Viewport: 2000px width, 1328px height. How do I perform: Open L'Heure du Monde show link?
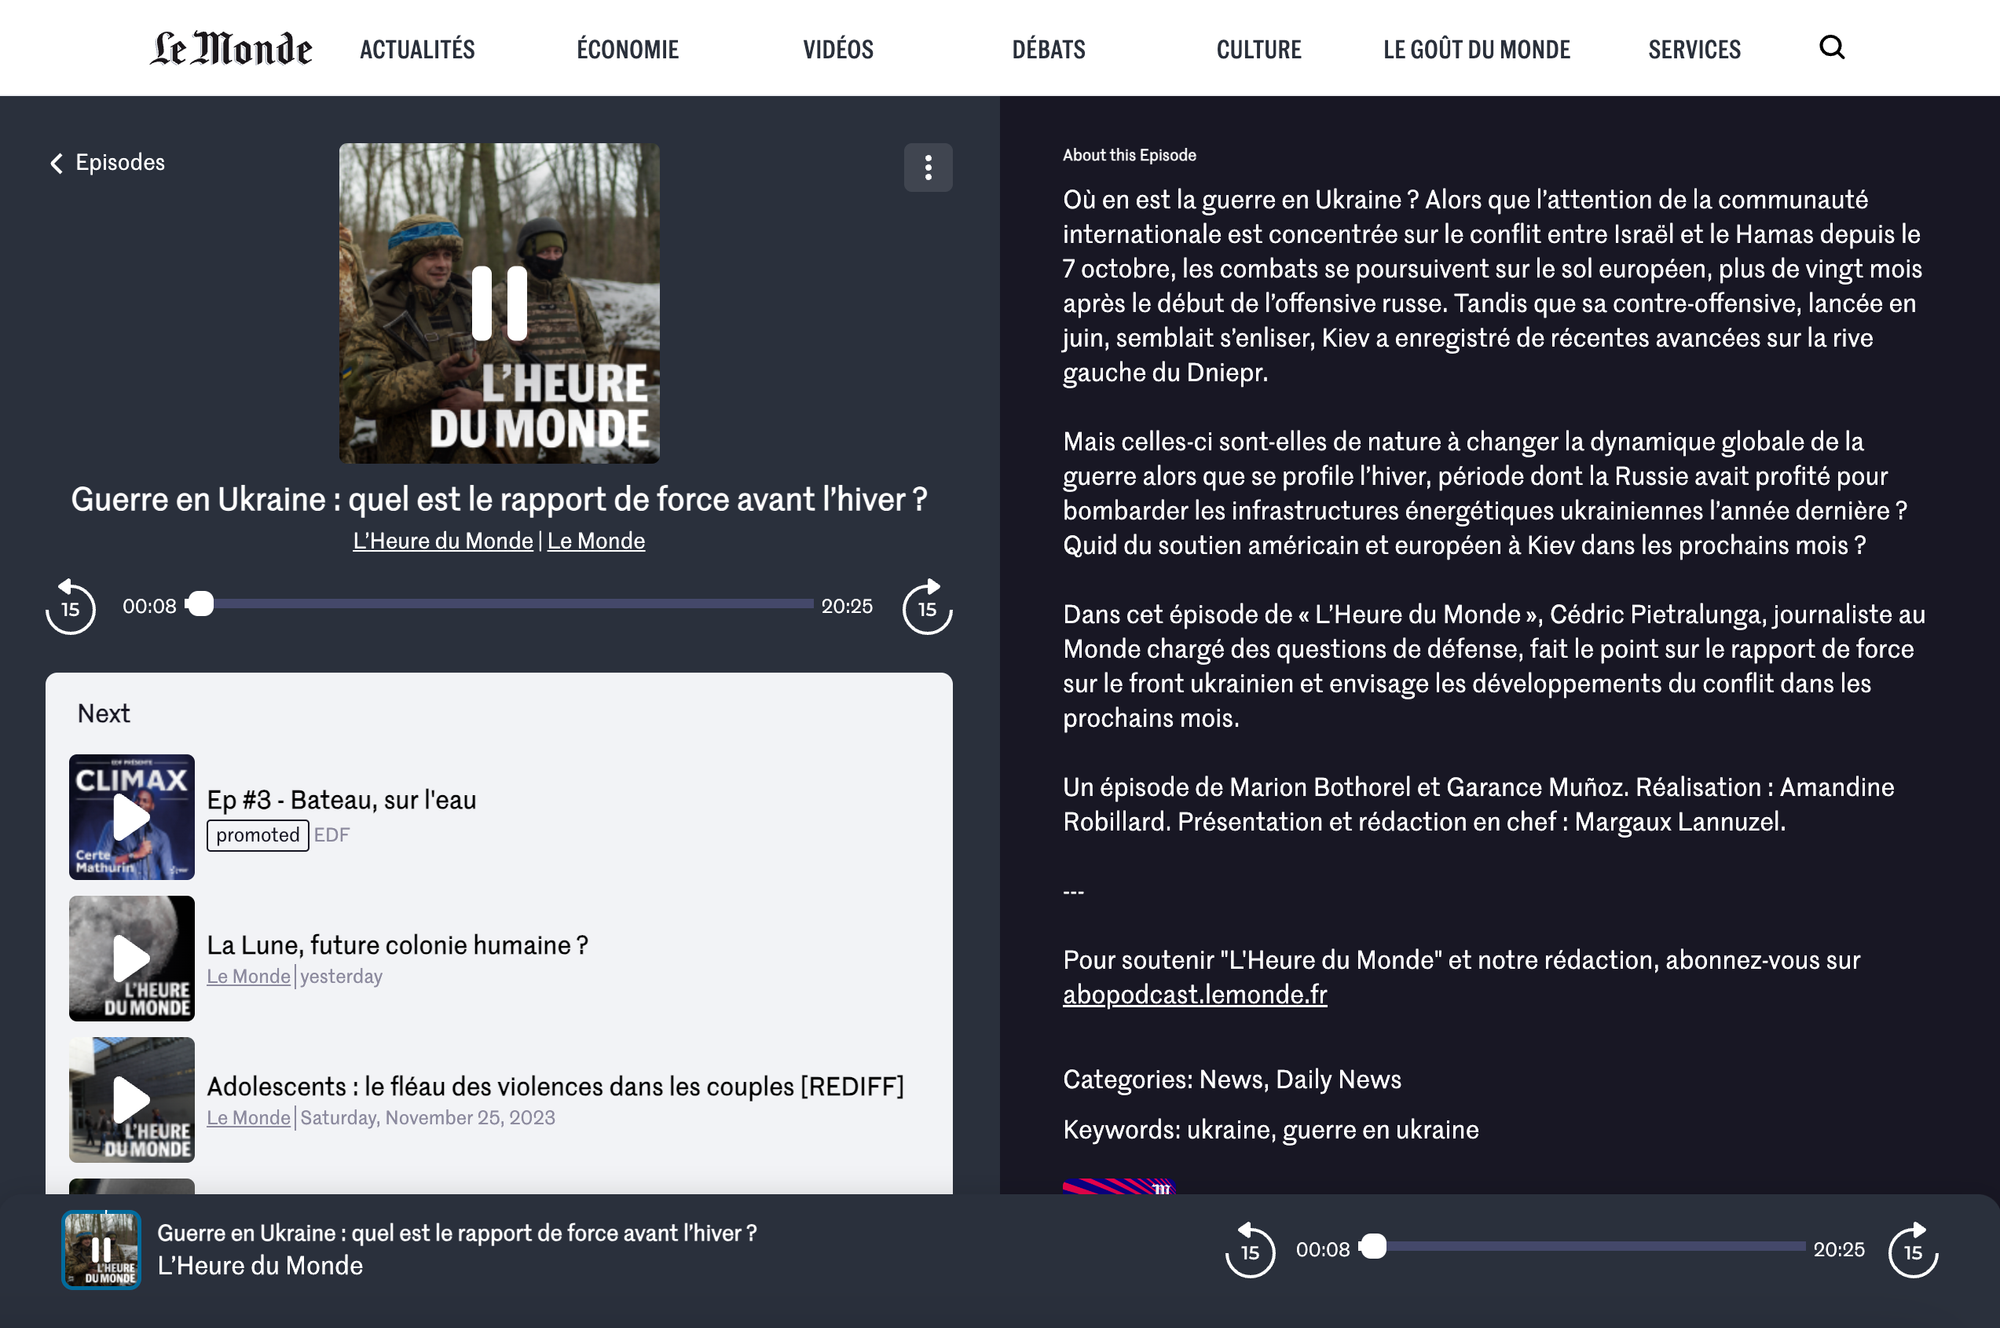[x=442, y=541]
